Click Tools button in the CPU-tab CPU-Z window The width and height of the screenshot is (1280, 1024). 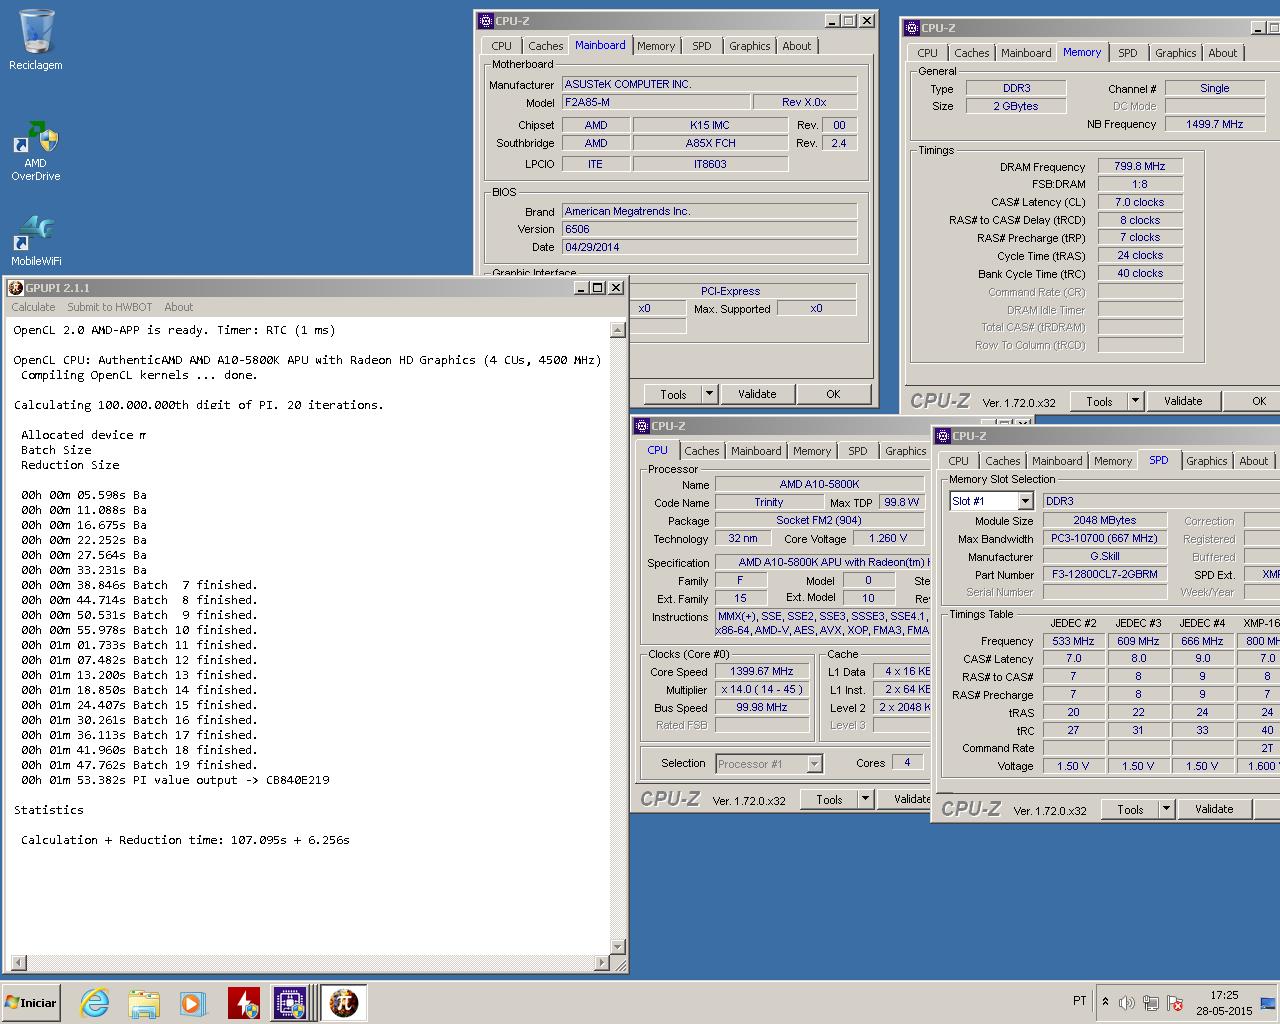coord(829,799)
